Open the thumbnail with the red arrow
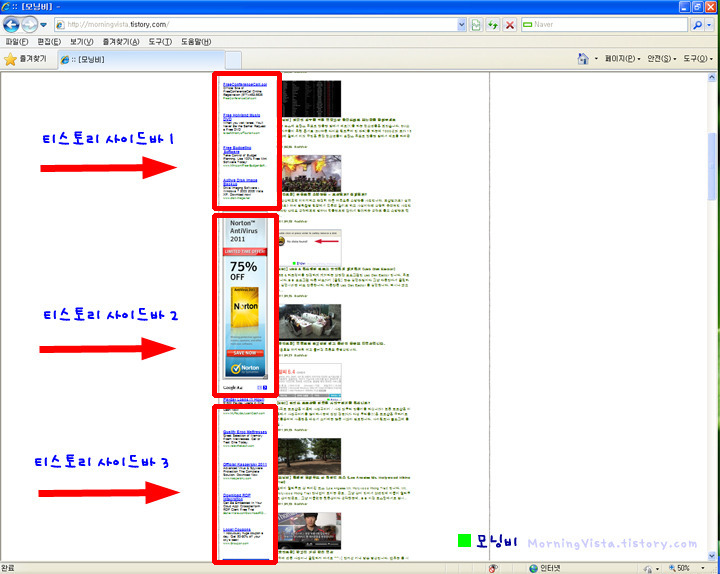Viewport: 720px width, 574px height. click(x=310, y=248)
